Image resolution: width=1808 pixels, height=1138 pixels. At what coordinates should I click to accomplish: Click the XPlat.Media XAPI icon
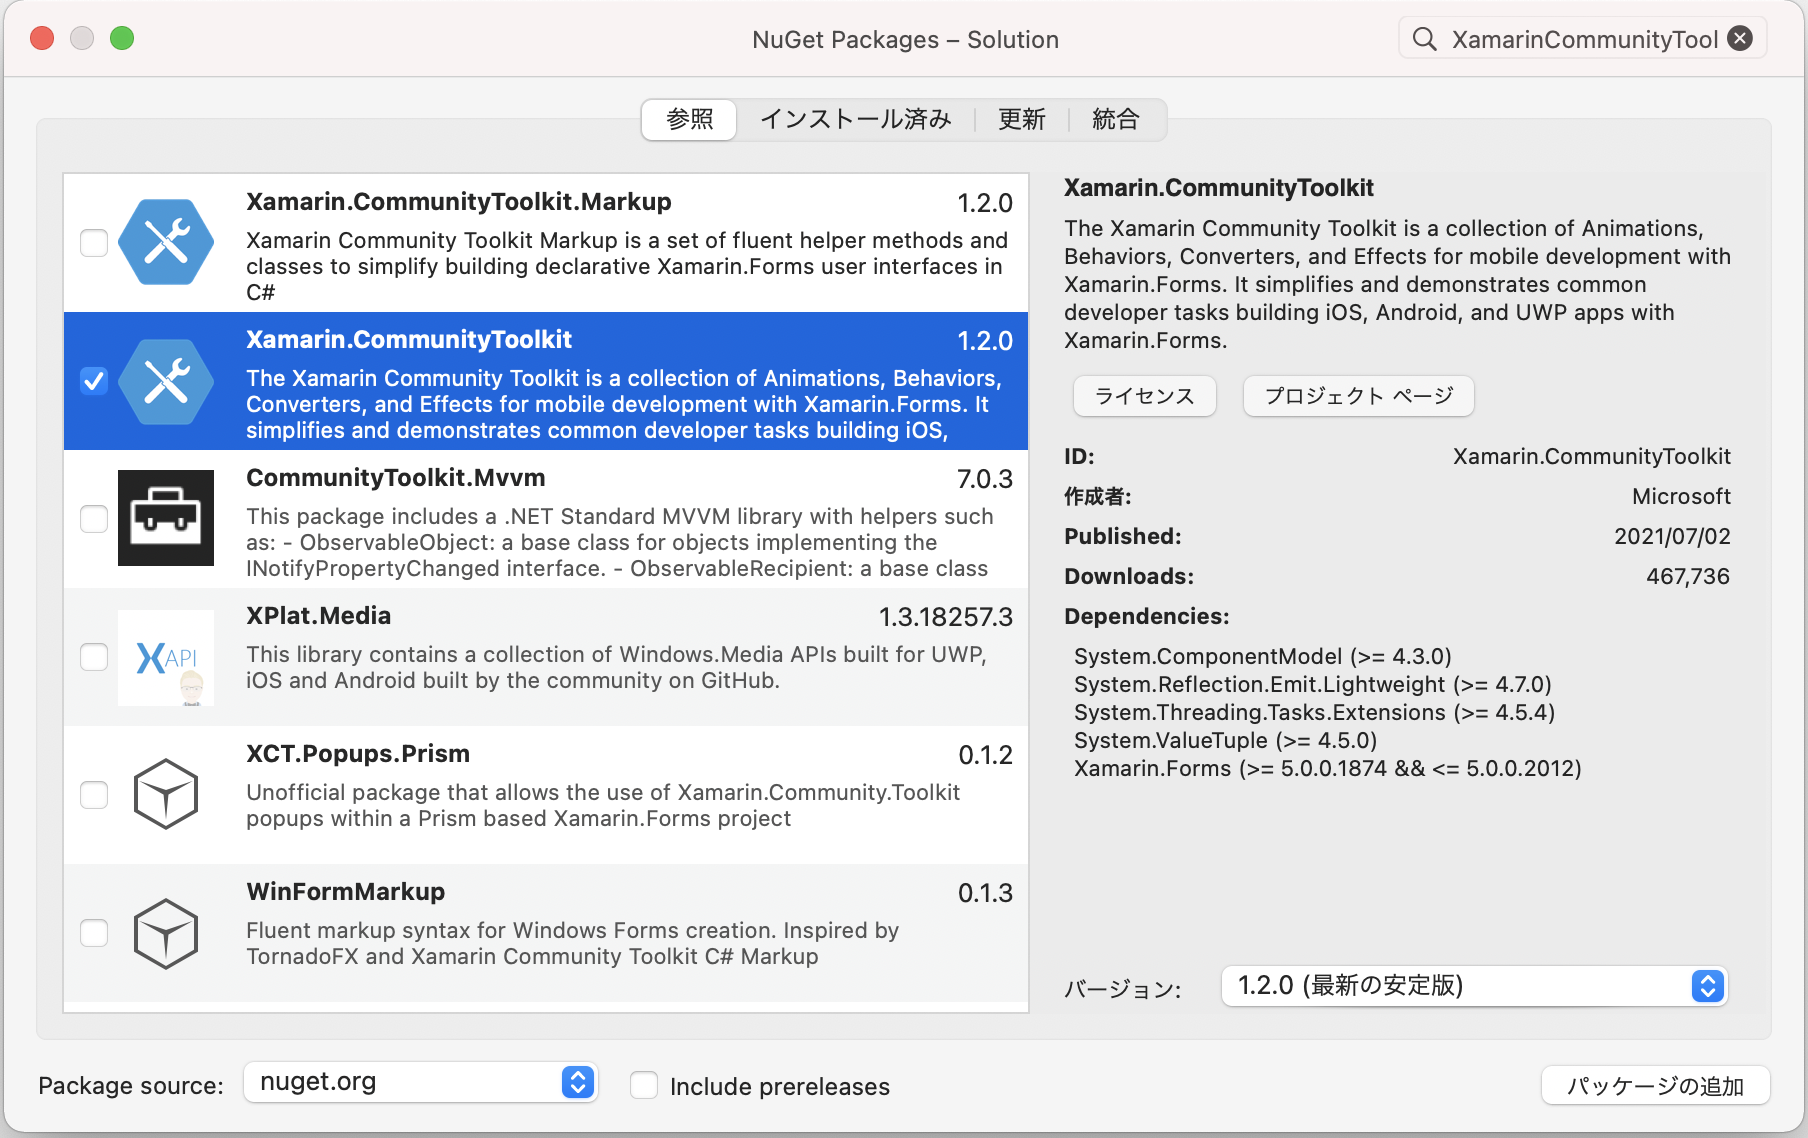166,658
